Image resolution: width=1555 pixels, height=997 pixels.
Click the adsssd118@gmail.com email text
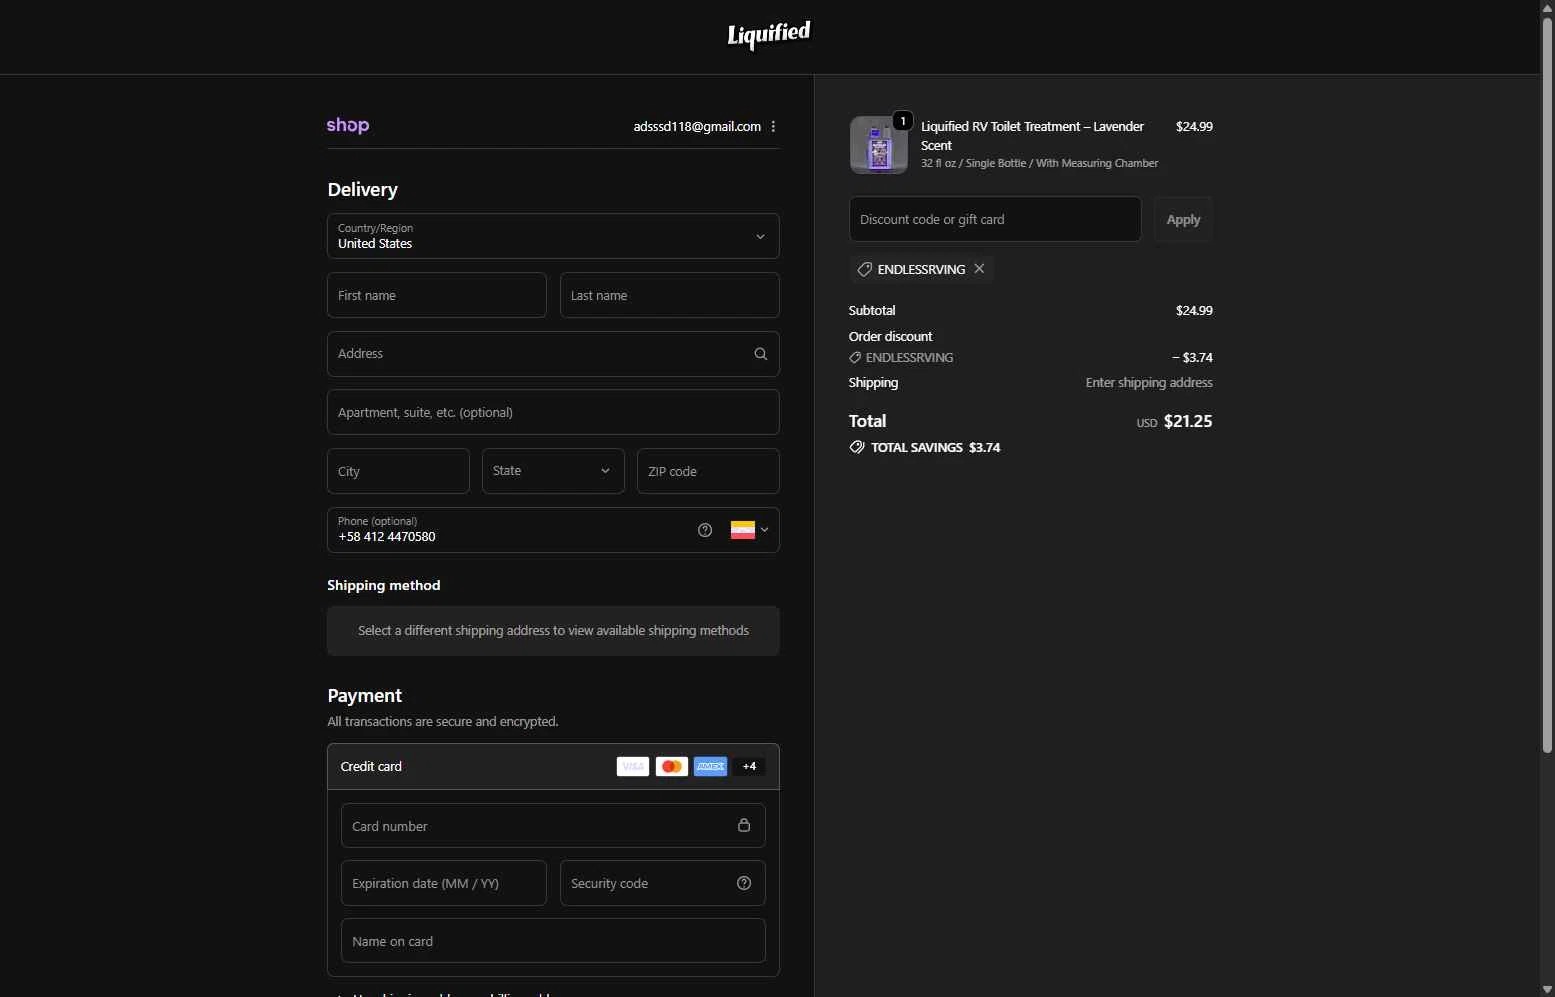point(697,127)
